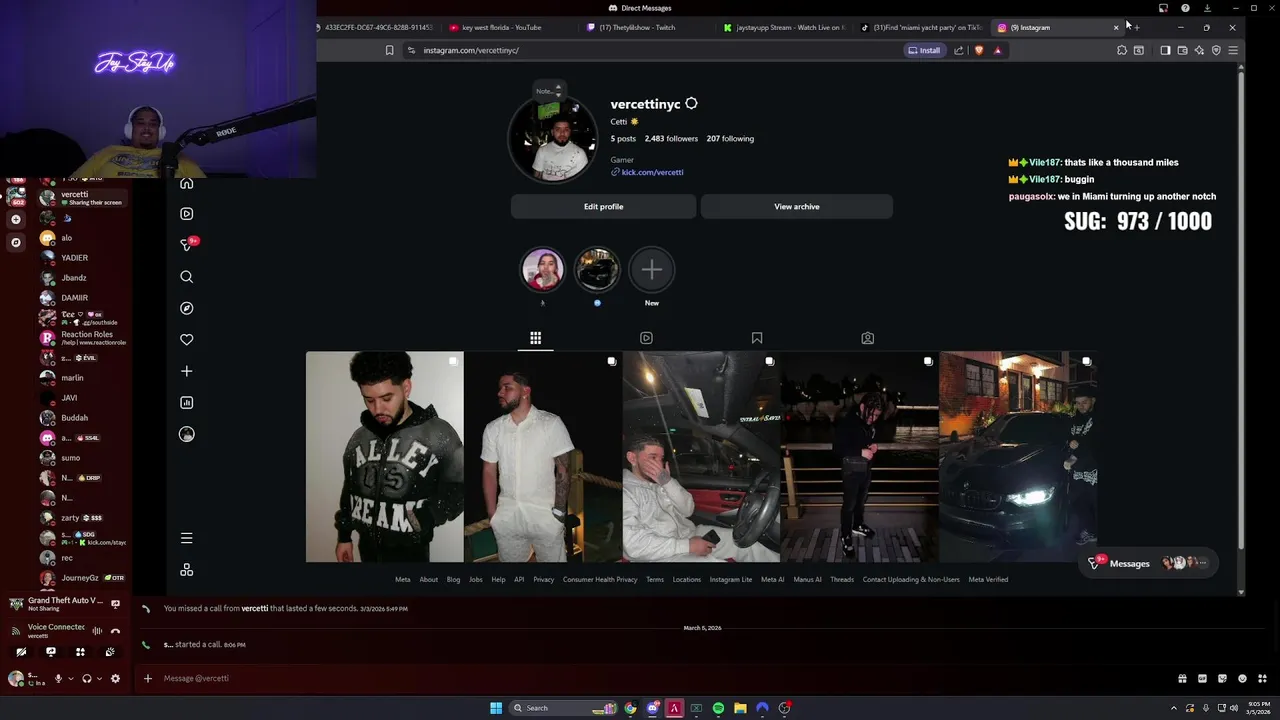The image size is (1280, 720).
Task: Open a new browser tab
Action: 1136,28
